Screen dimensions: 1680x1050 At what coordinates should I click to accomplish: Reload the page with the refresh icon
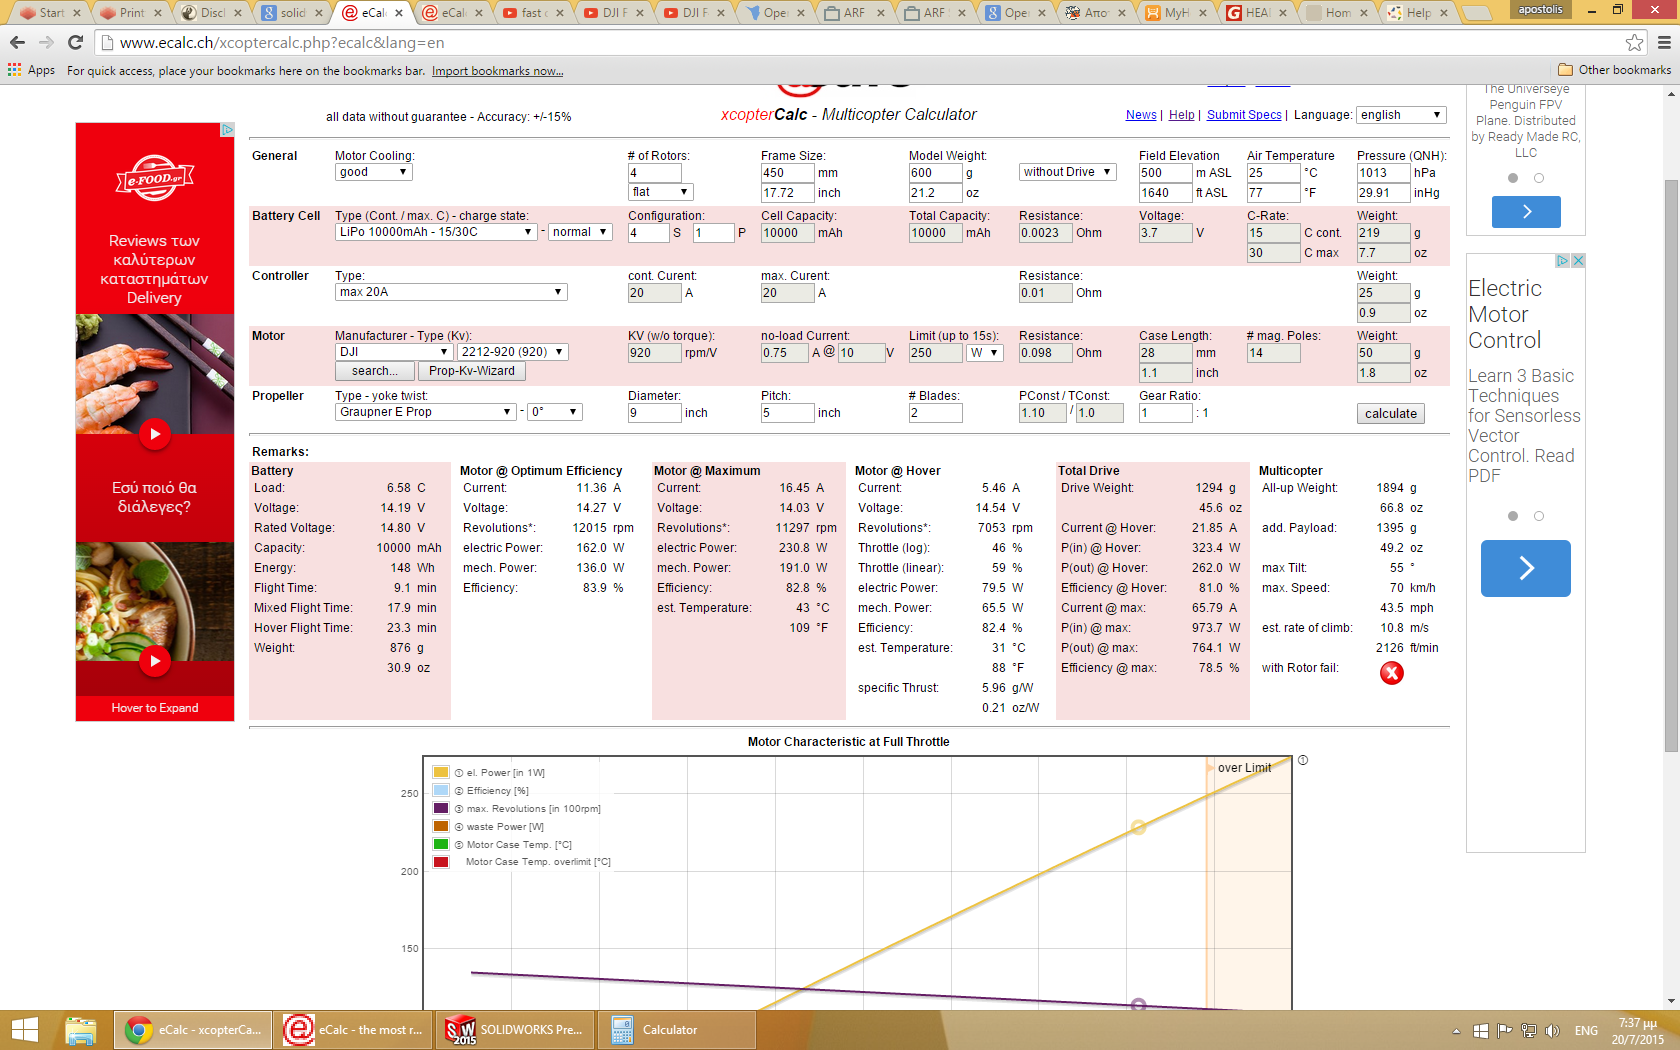[75, 42]
